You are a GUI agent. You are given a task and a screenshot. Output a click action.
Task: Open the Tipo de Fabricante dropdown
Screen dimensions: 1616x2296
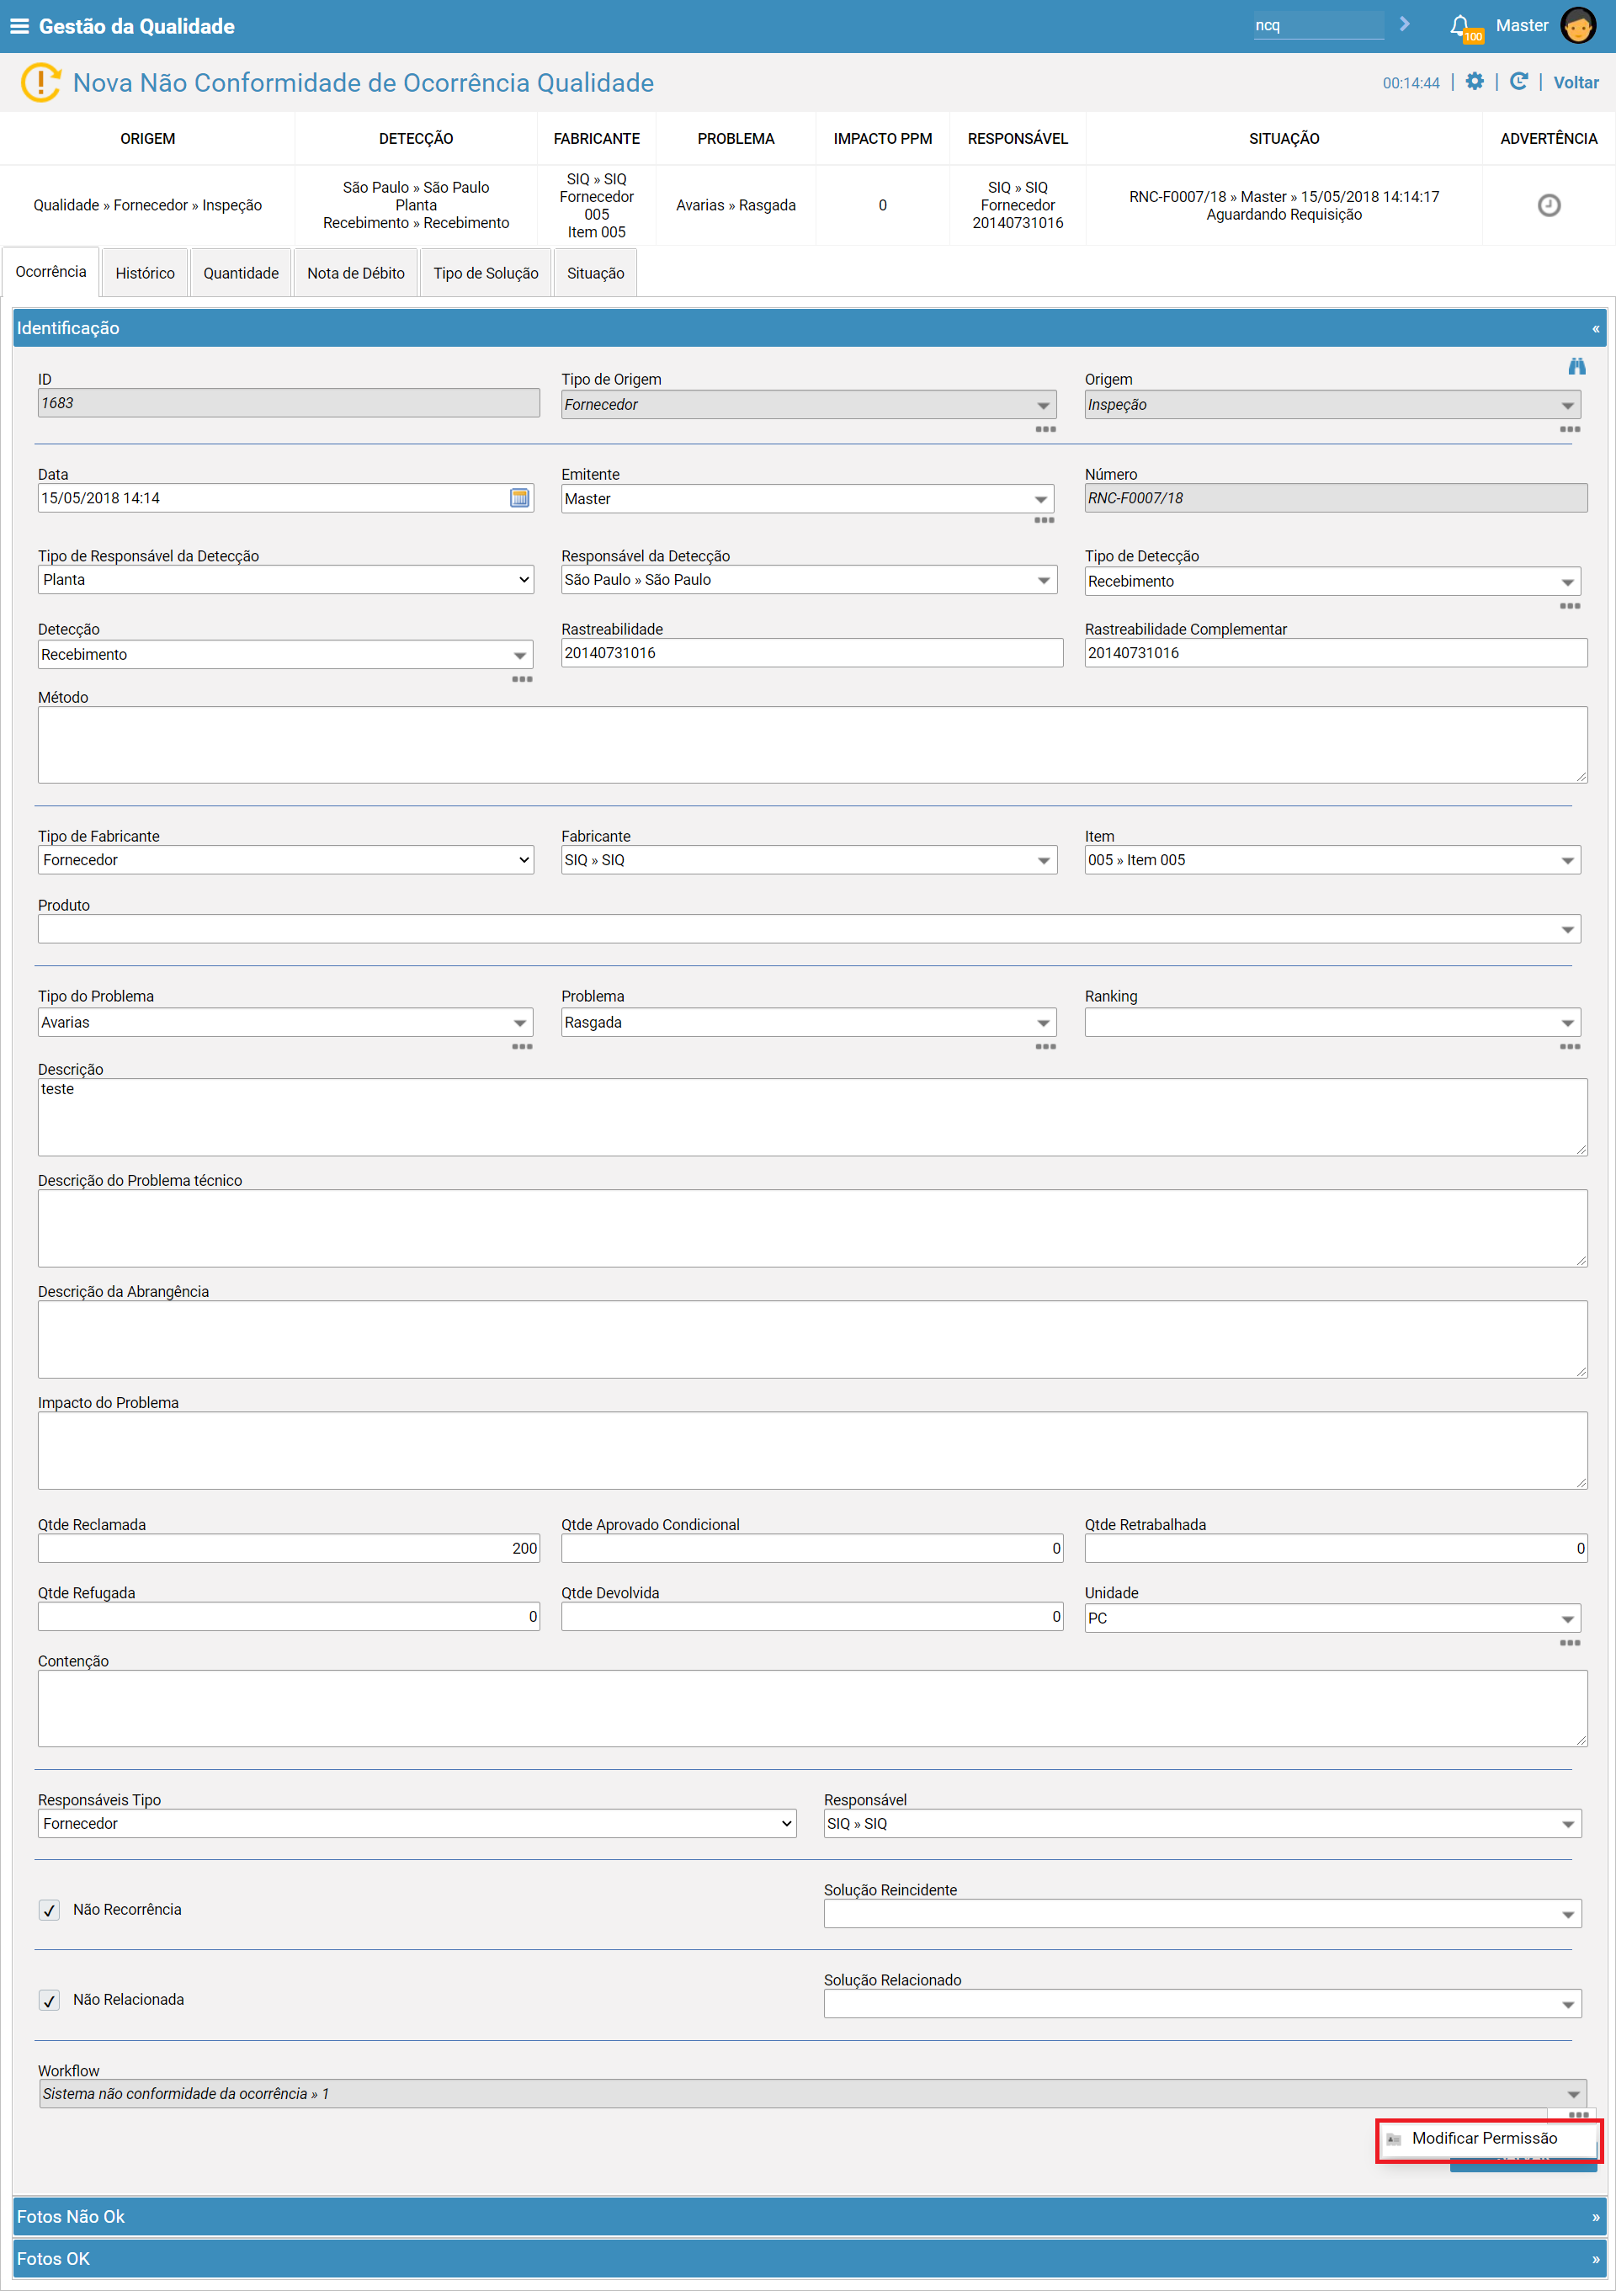point(286,860)
